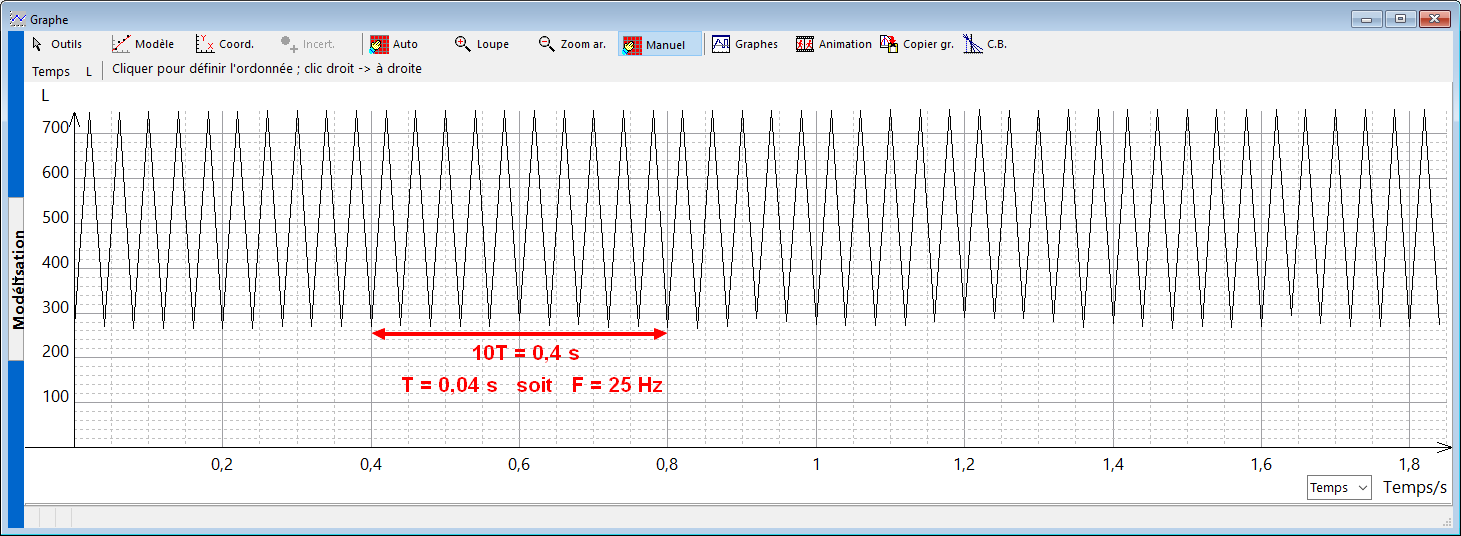Click the Temps/s axis label
This screenshot has width=1461, height=536.
1415,487
